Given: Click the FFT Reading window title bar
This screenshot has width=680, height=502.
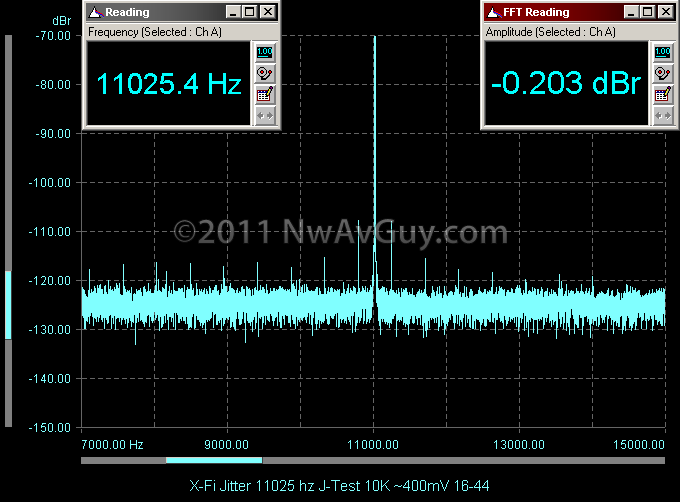Looking at the screenshot, I should (580, 12).
